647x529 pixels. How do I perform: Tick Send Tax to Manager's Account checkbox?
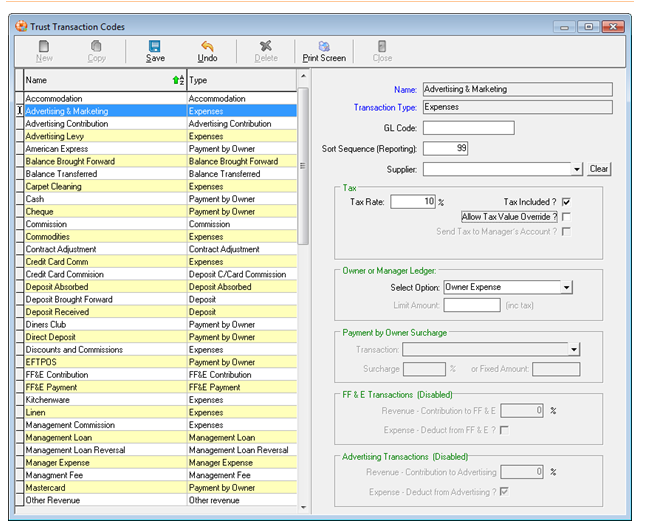(x=566, y=232)
